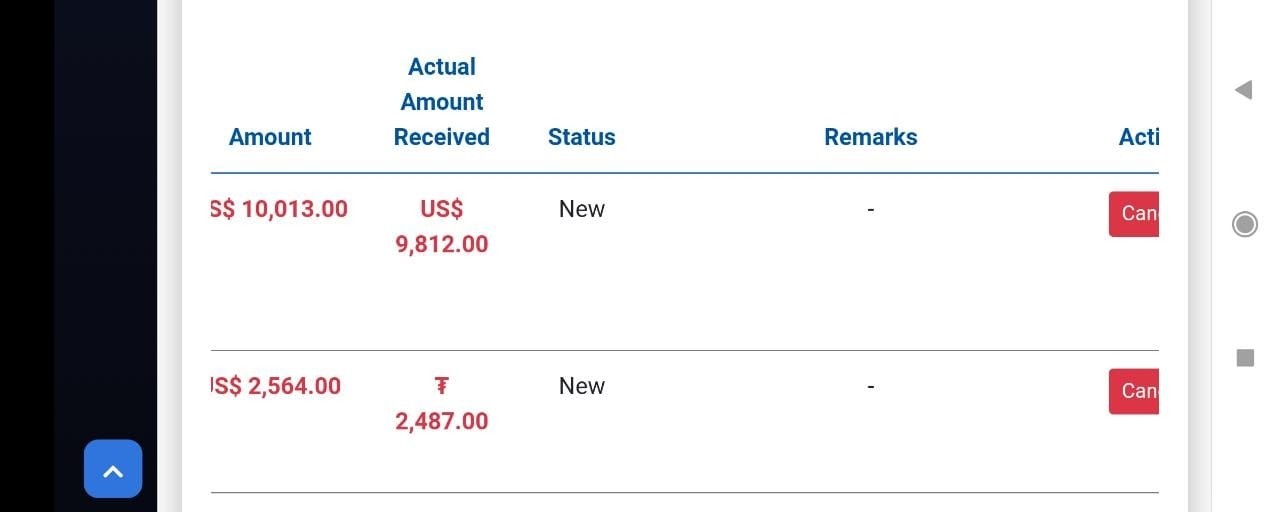The width and height of the screenshot is (1280, 512).
Task: Select the US$ 2,564.00 amount cell
Action: coord(276,386)
